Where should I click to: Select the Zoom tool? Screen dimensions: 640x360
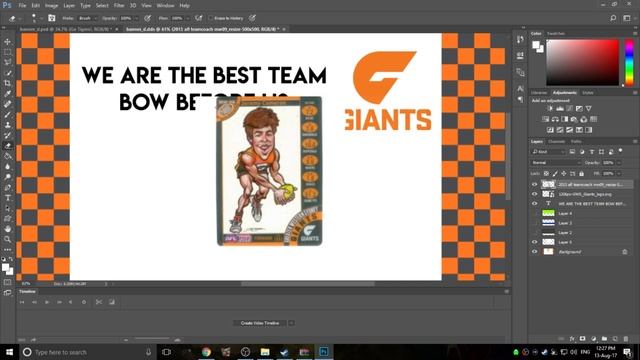pos(7,240)
